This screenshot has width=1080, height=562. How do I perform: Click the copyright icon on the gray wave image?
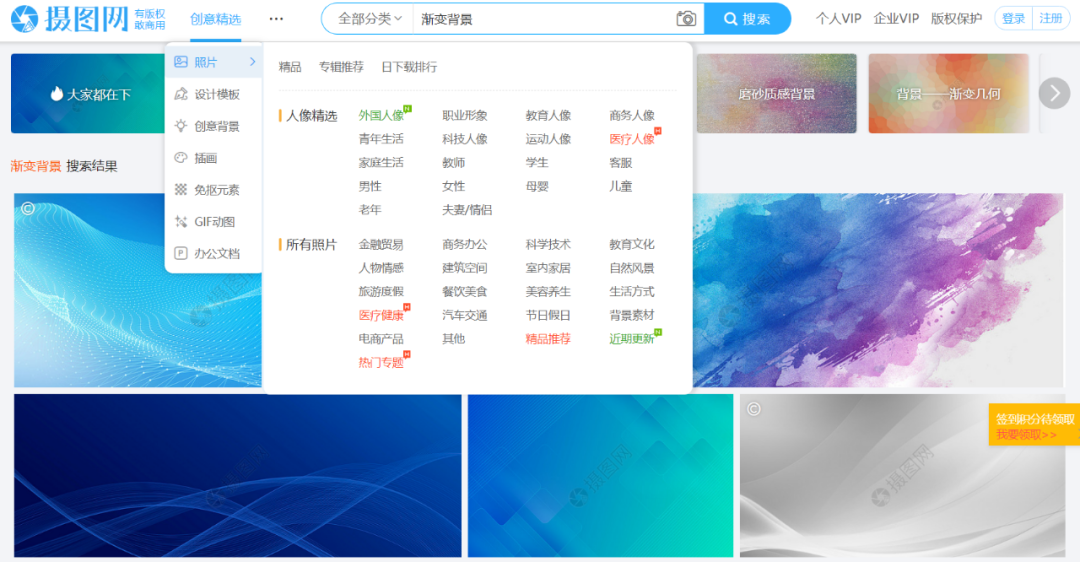[x=754, y=409]
